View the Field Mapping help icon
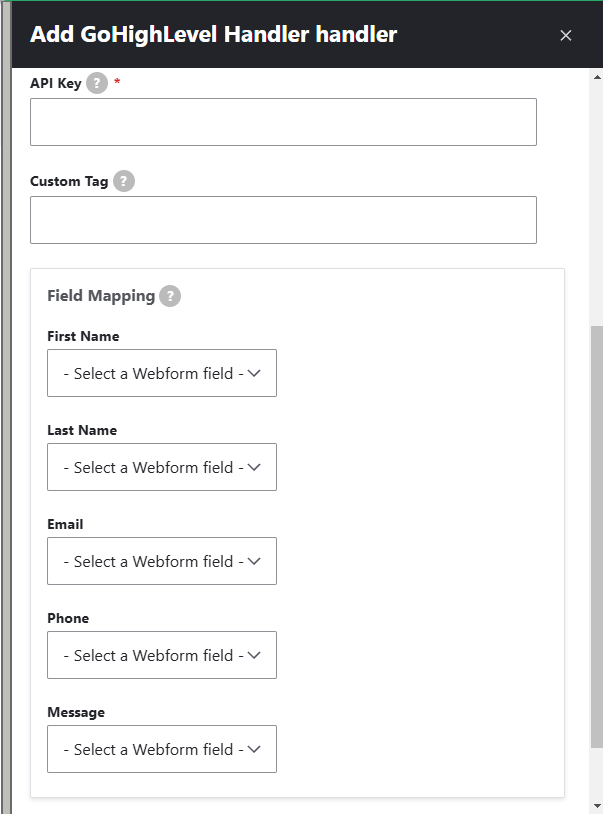 (170, 296)
